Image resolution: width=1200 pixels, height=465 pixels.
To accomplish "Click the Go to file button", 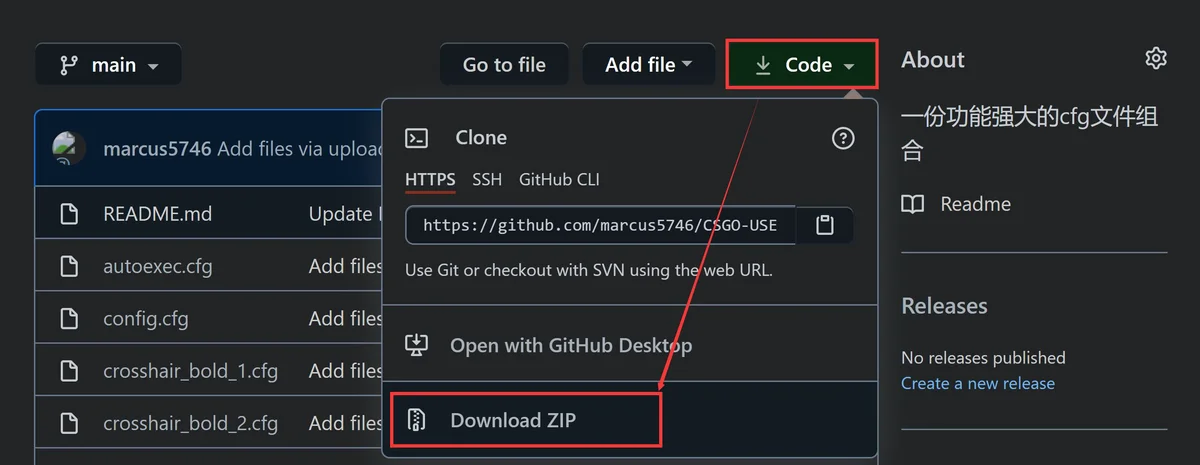I will point(504,65).
